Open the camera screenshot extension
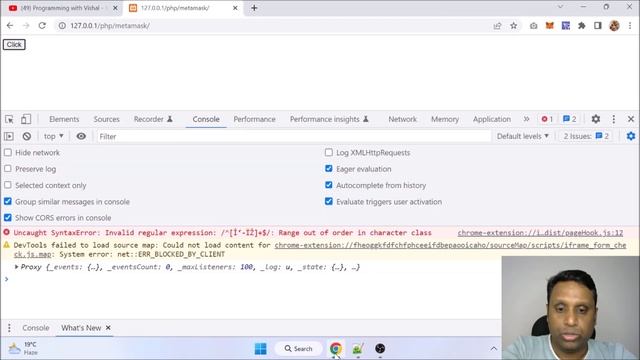This screenshot has width=640, height=360. (533, 26)
